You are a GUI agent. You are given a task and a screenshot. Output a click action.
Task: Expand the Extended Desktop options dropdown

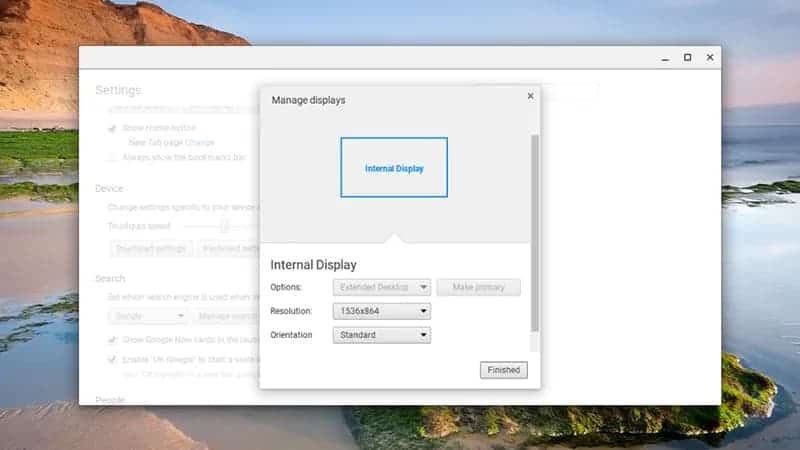point(384,288)
